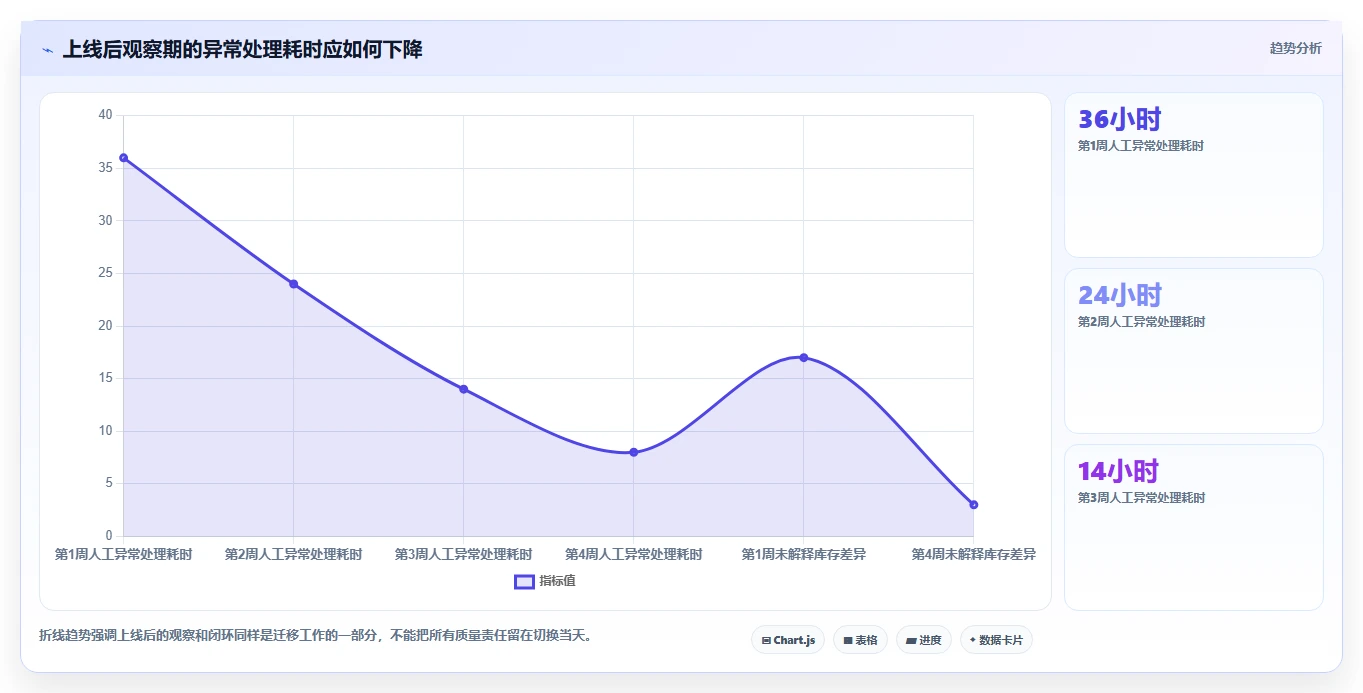Select the 数据卡片 tag chip
Screen dimensions: 1363x693
coord(996,640)
